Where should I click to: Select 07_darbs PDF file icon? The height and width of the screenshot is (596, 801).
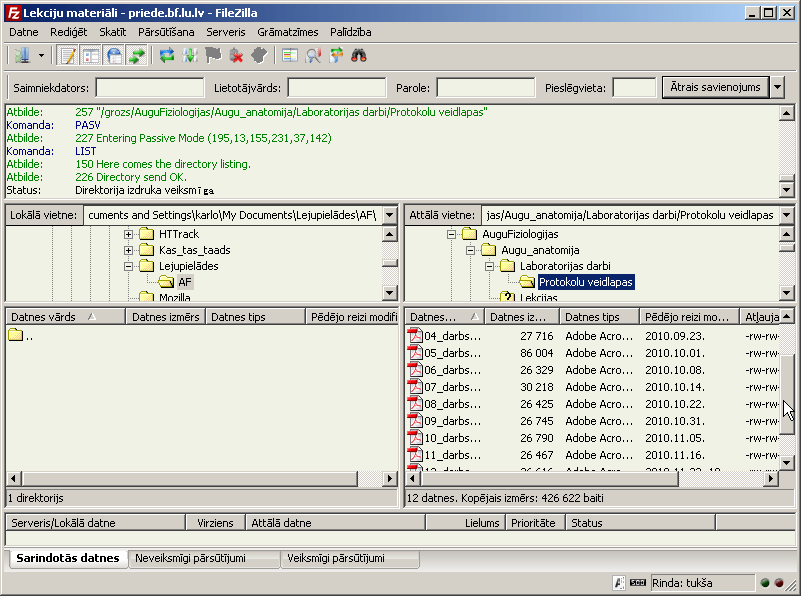pos(415,387)
